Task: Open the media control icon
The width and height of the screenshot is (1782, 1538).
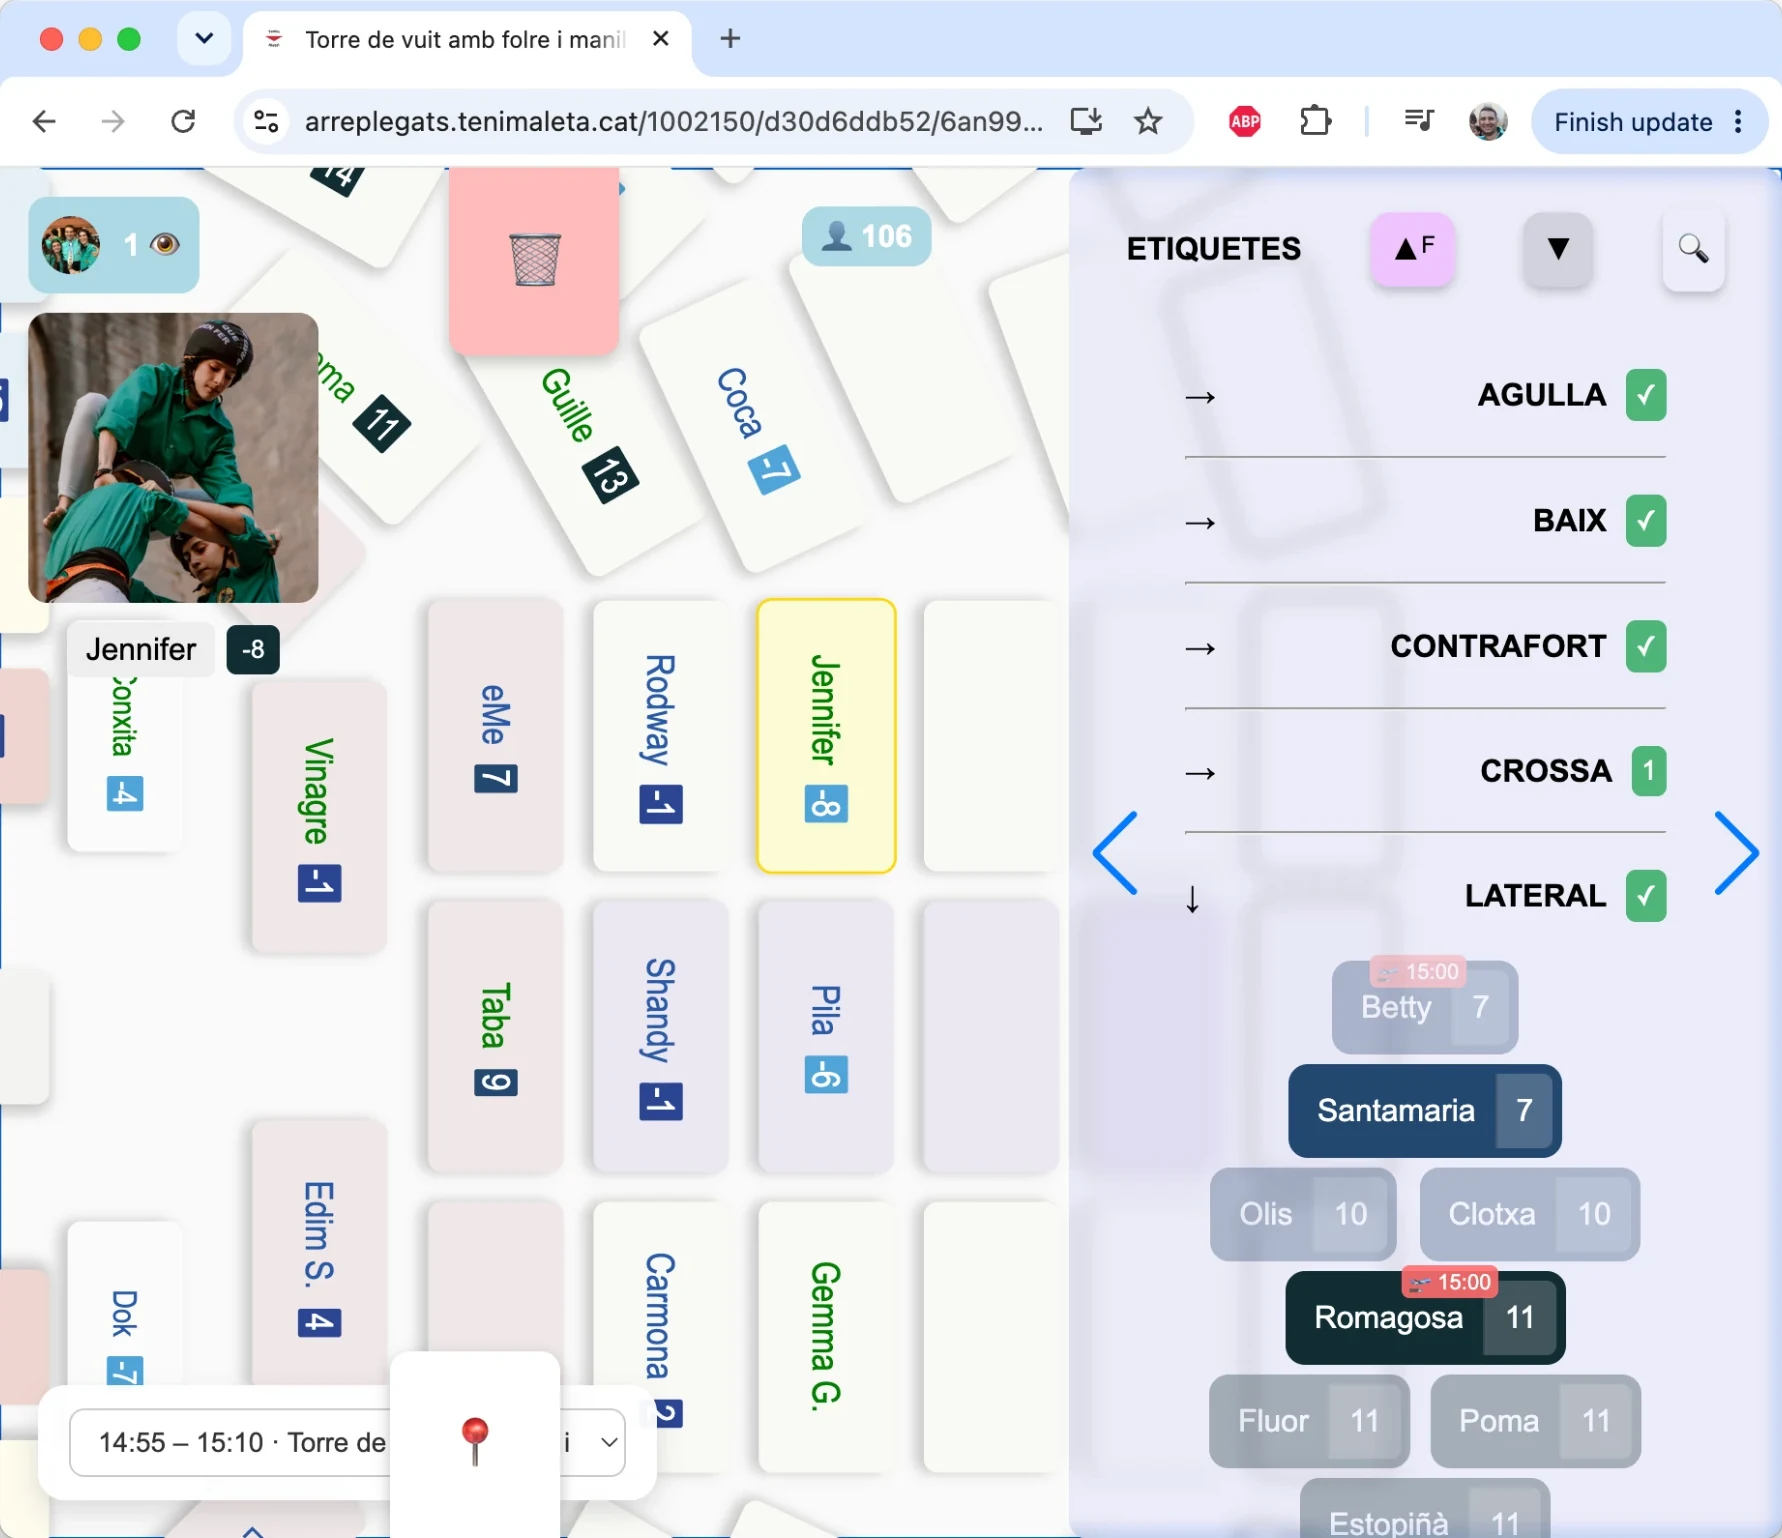Action: click(x=1418, y=122)
